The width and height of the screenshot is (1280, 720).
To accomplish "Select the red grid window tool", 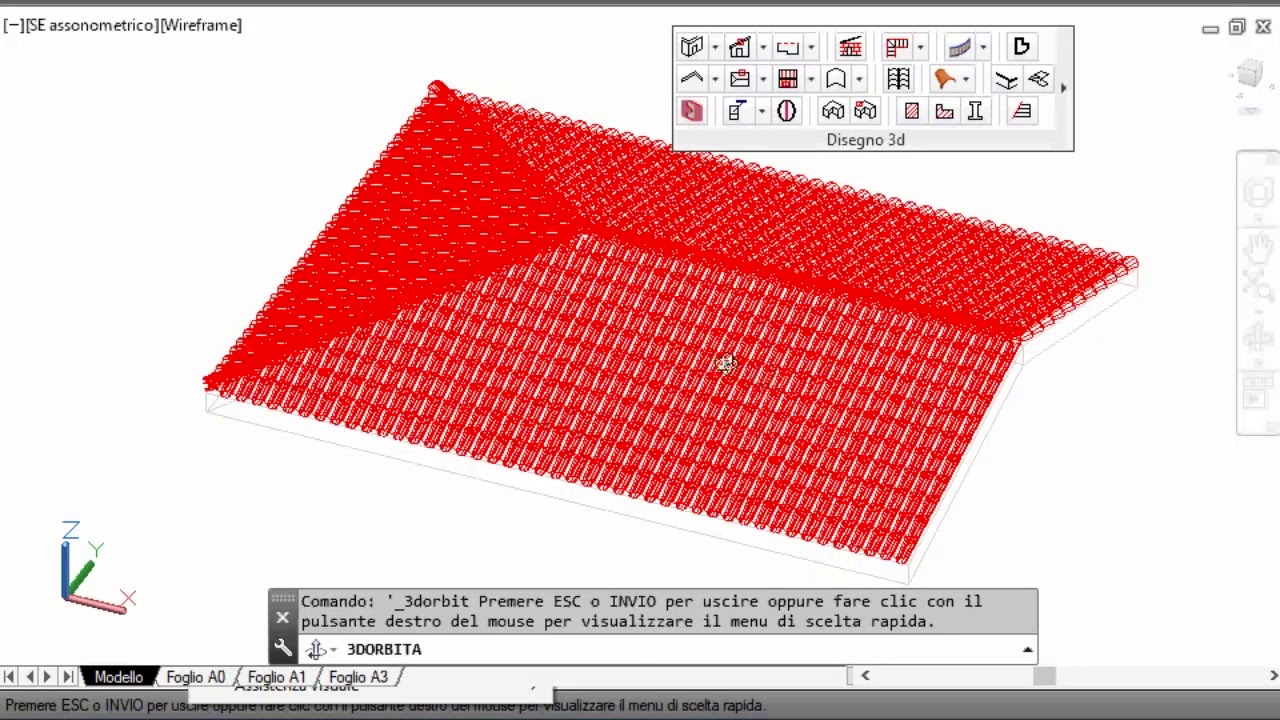I will [788, 79].
